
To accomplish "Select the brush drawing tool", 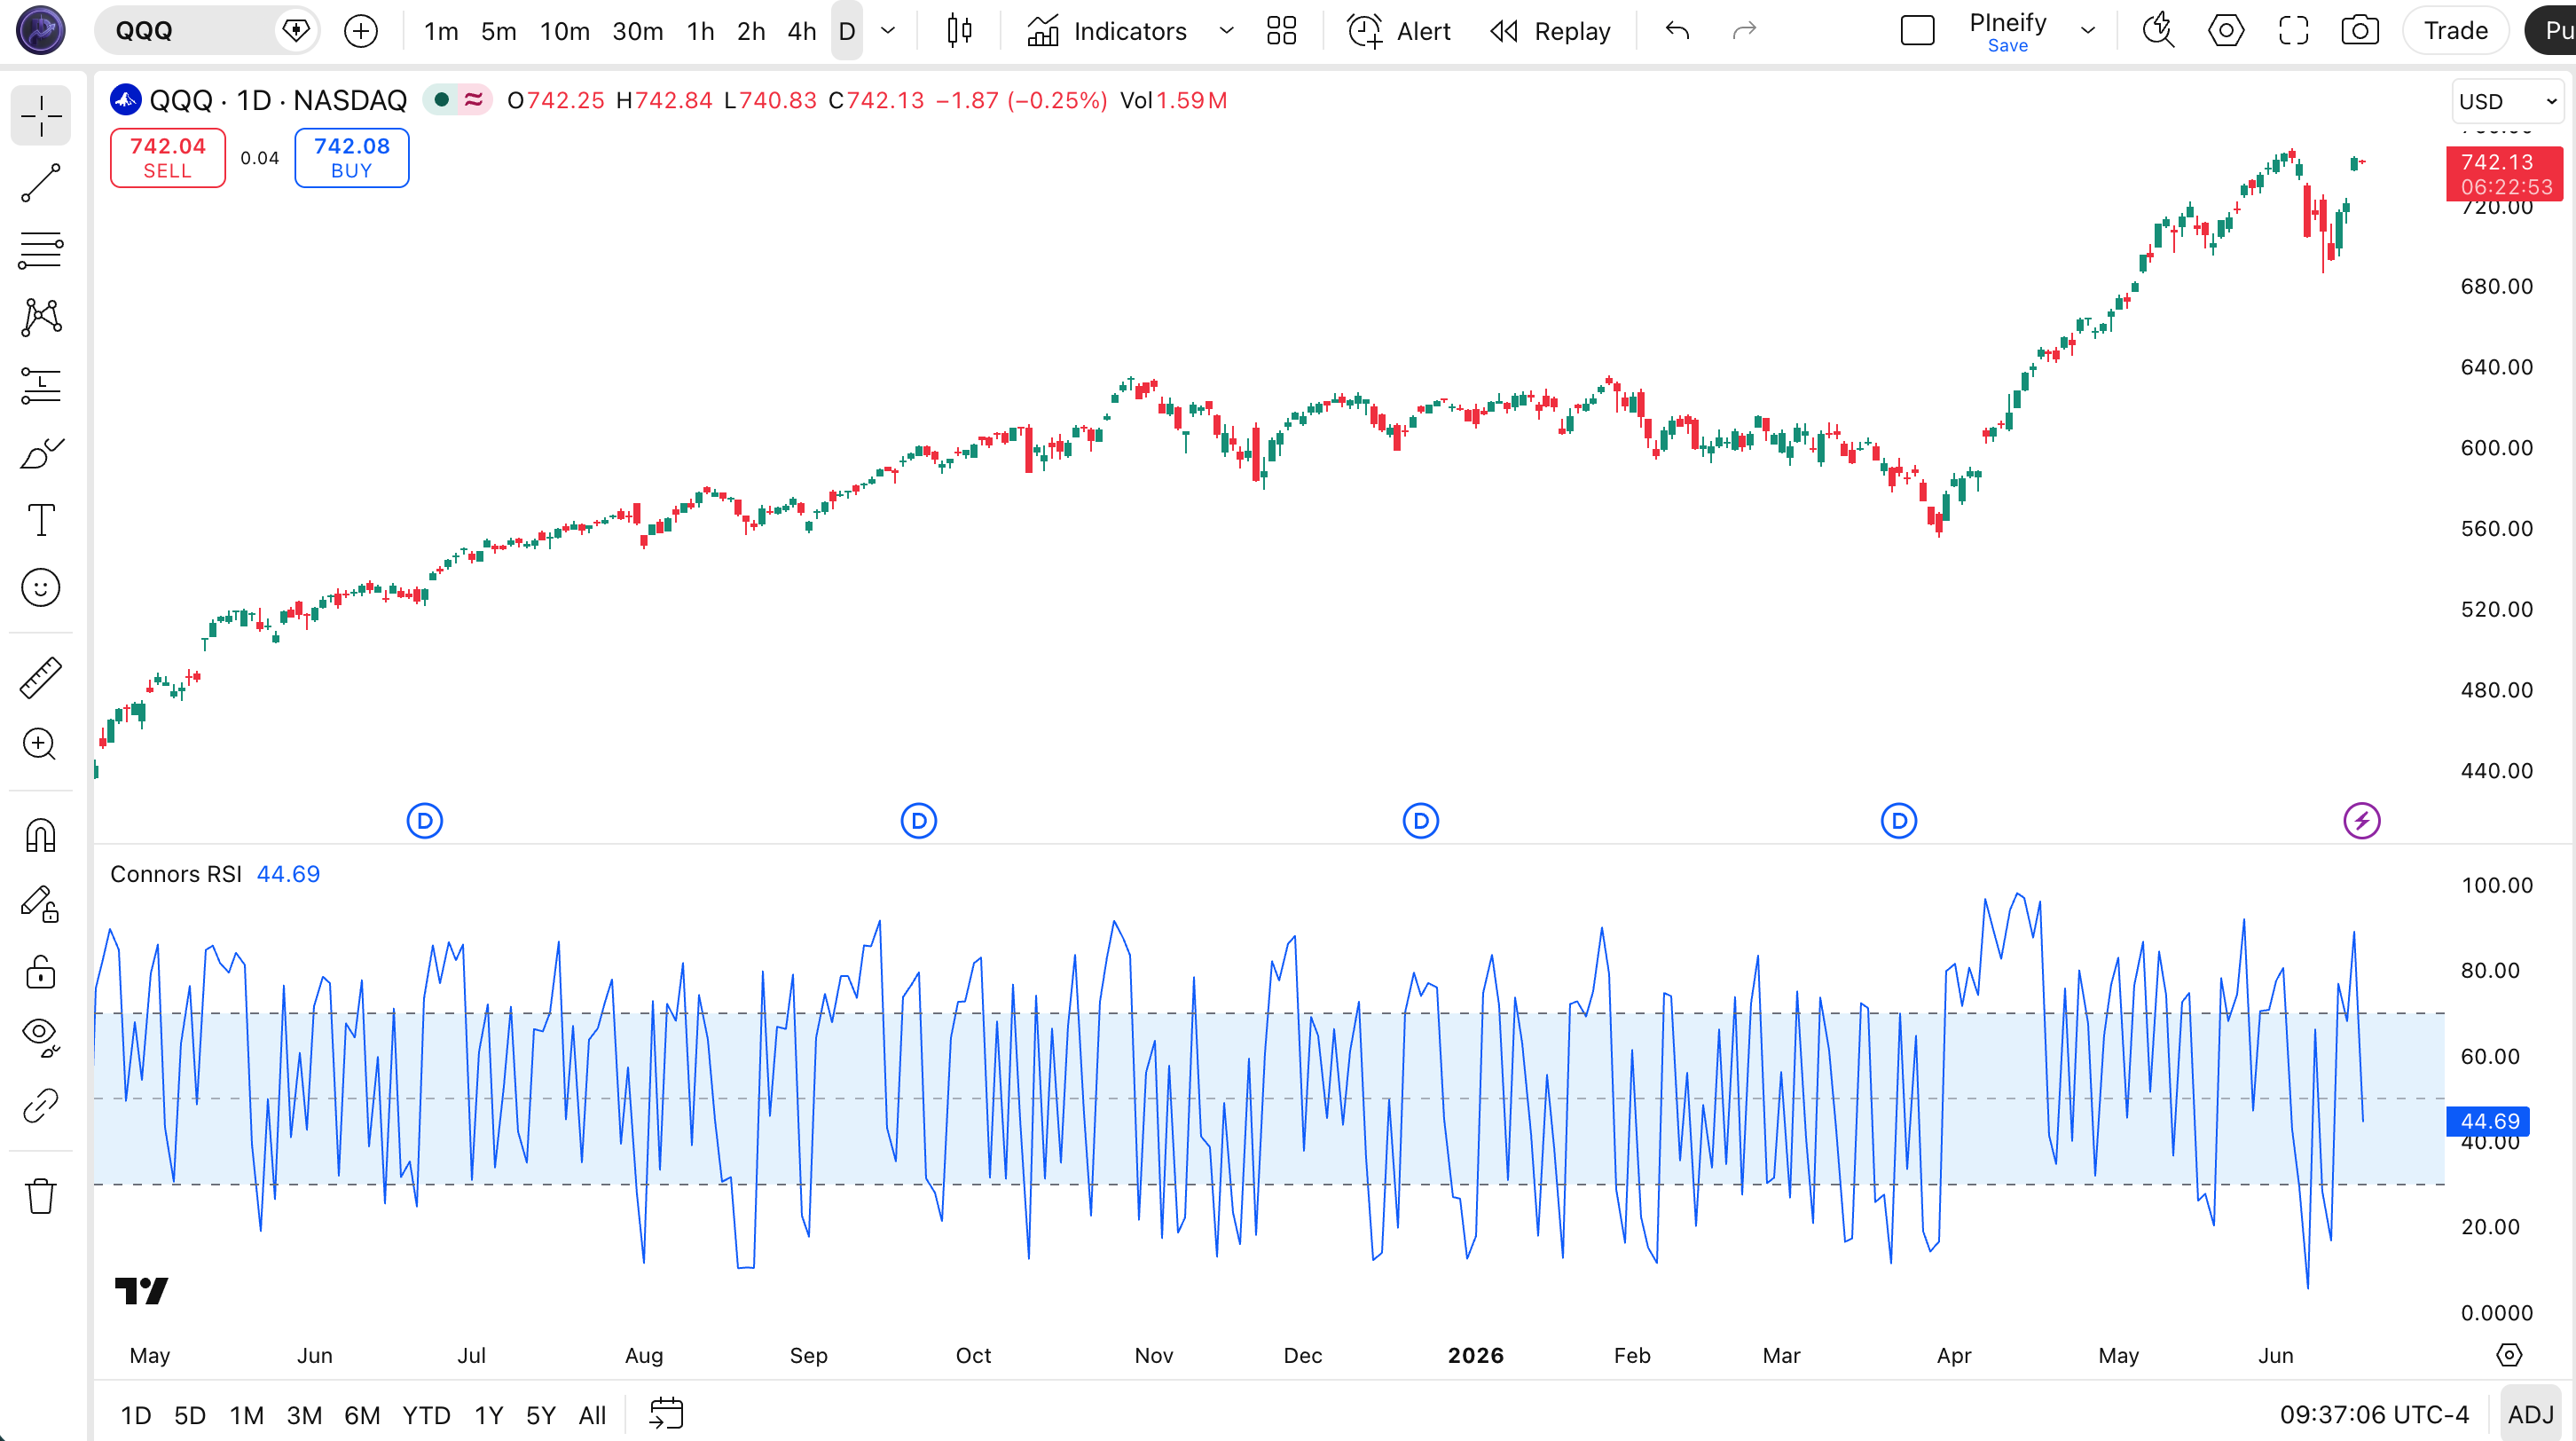I will (41, 453).
